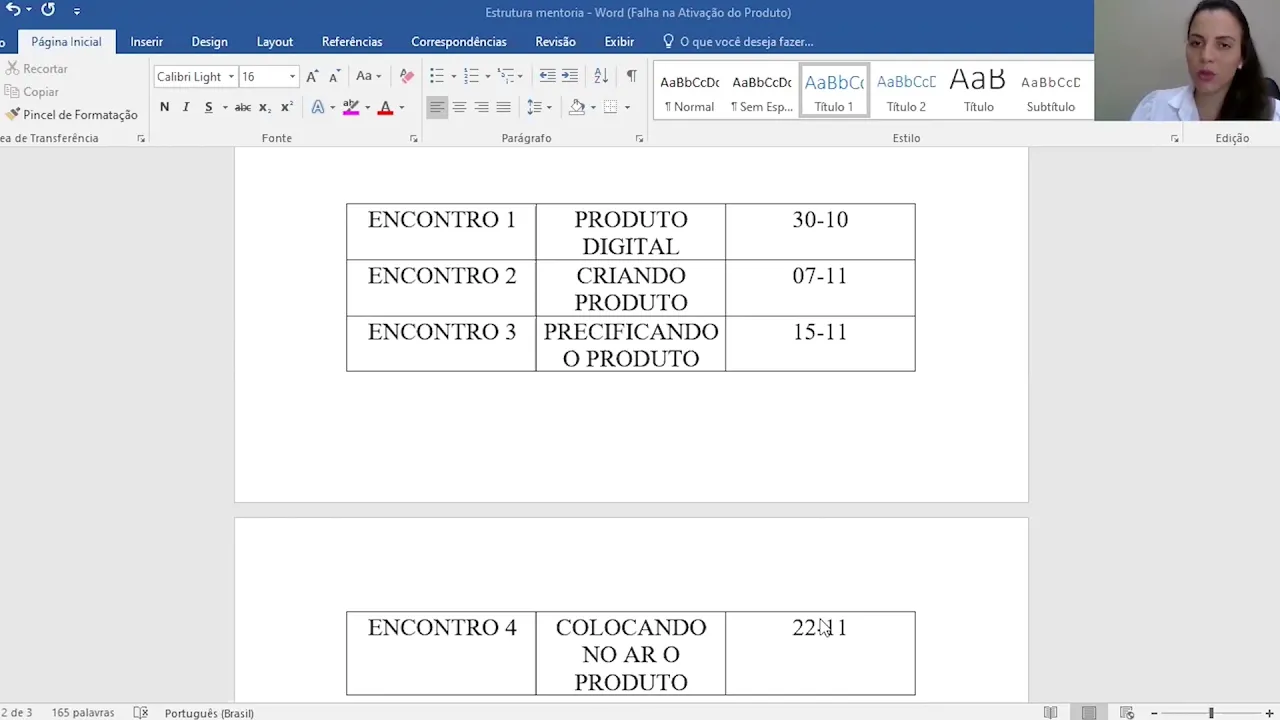Click the 165 palavras word count
Viewport: 1280px width, 720px height.
(x=83, y=713)
